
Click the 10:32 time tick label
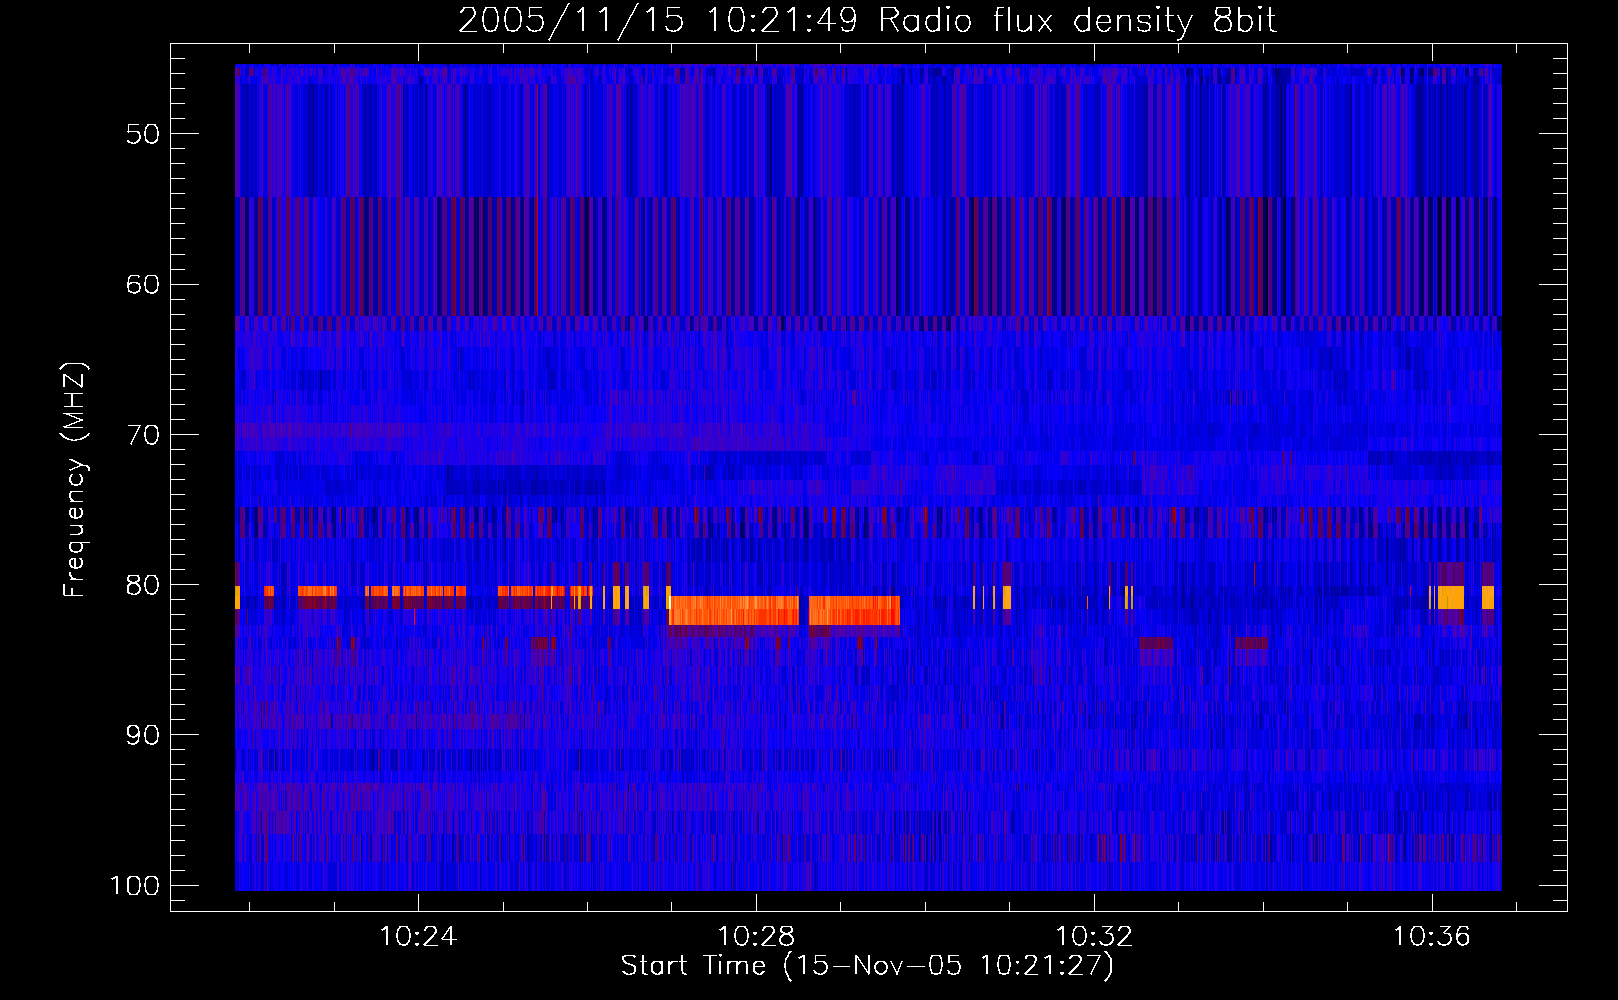[x=1094, y=936]
